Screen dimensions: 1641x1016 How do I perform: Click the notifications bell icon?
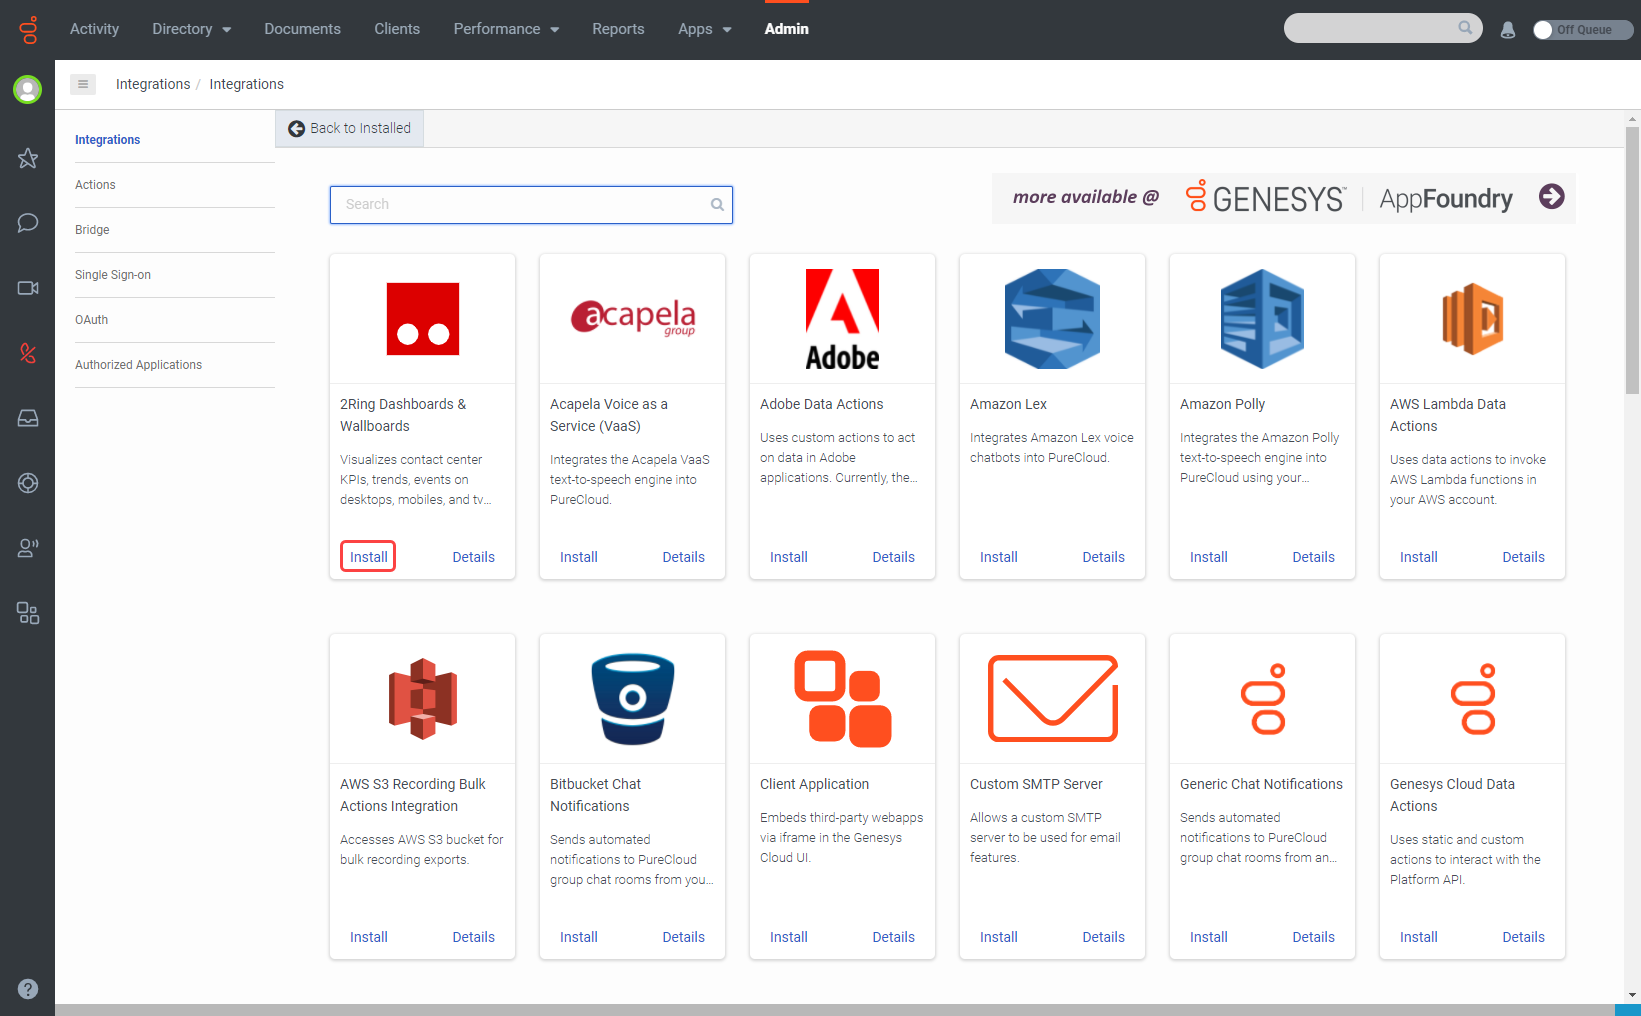[1507, 30]
